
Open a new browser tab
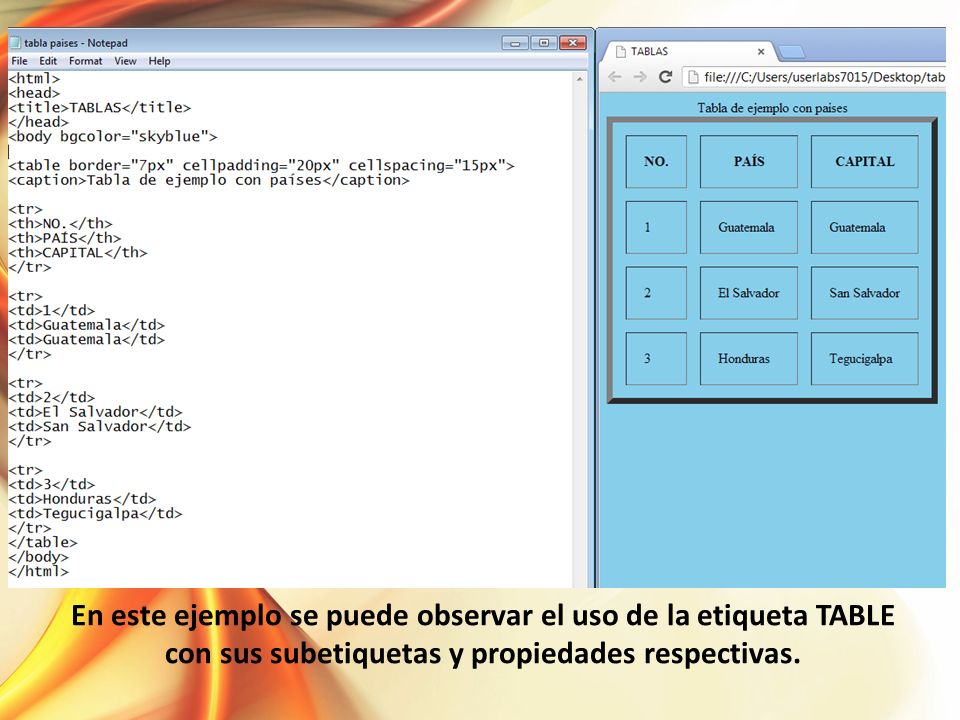[792, 52]
